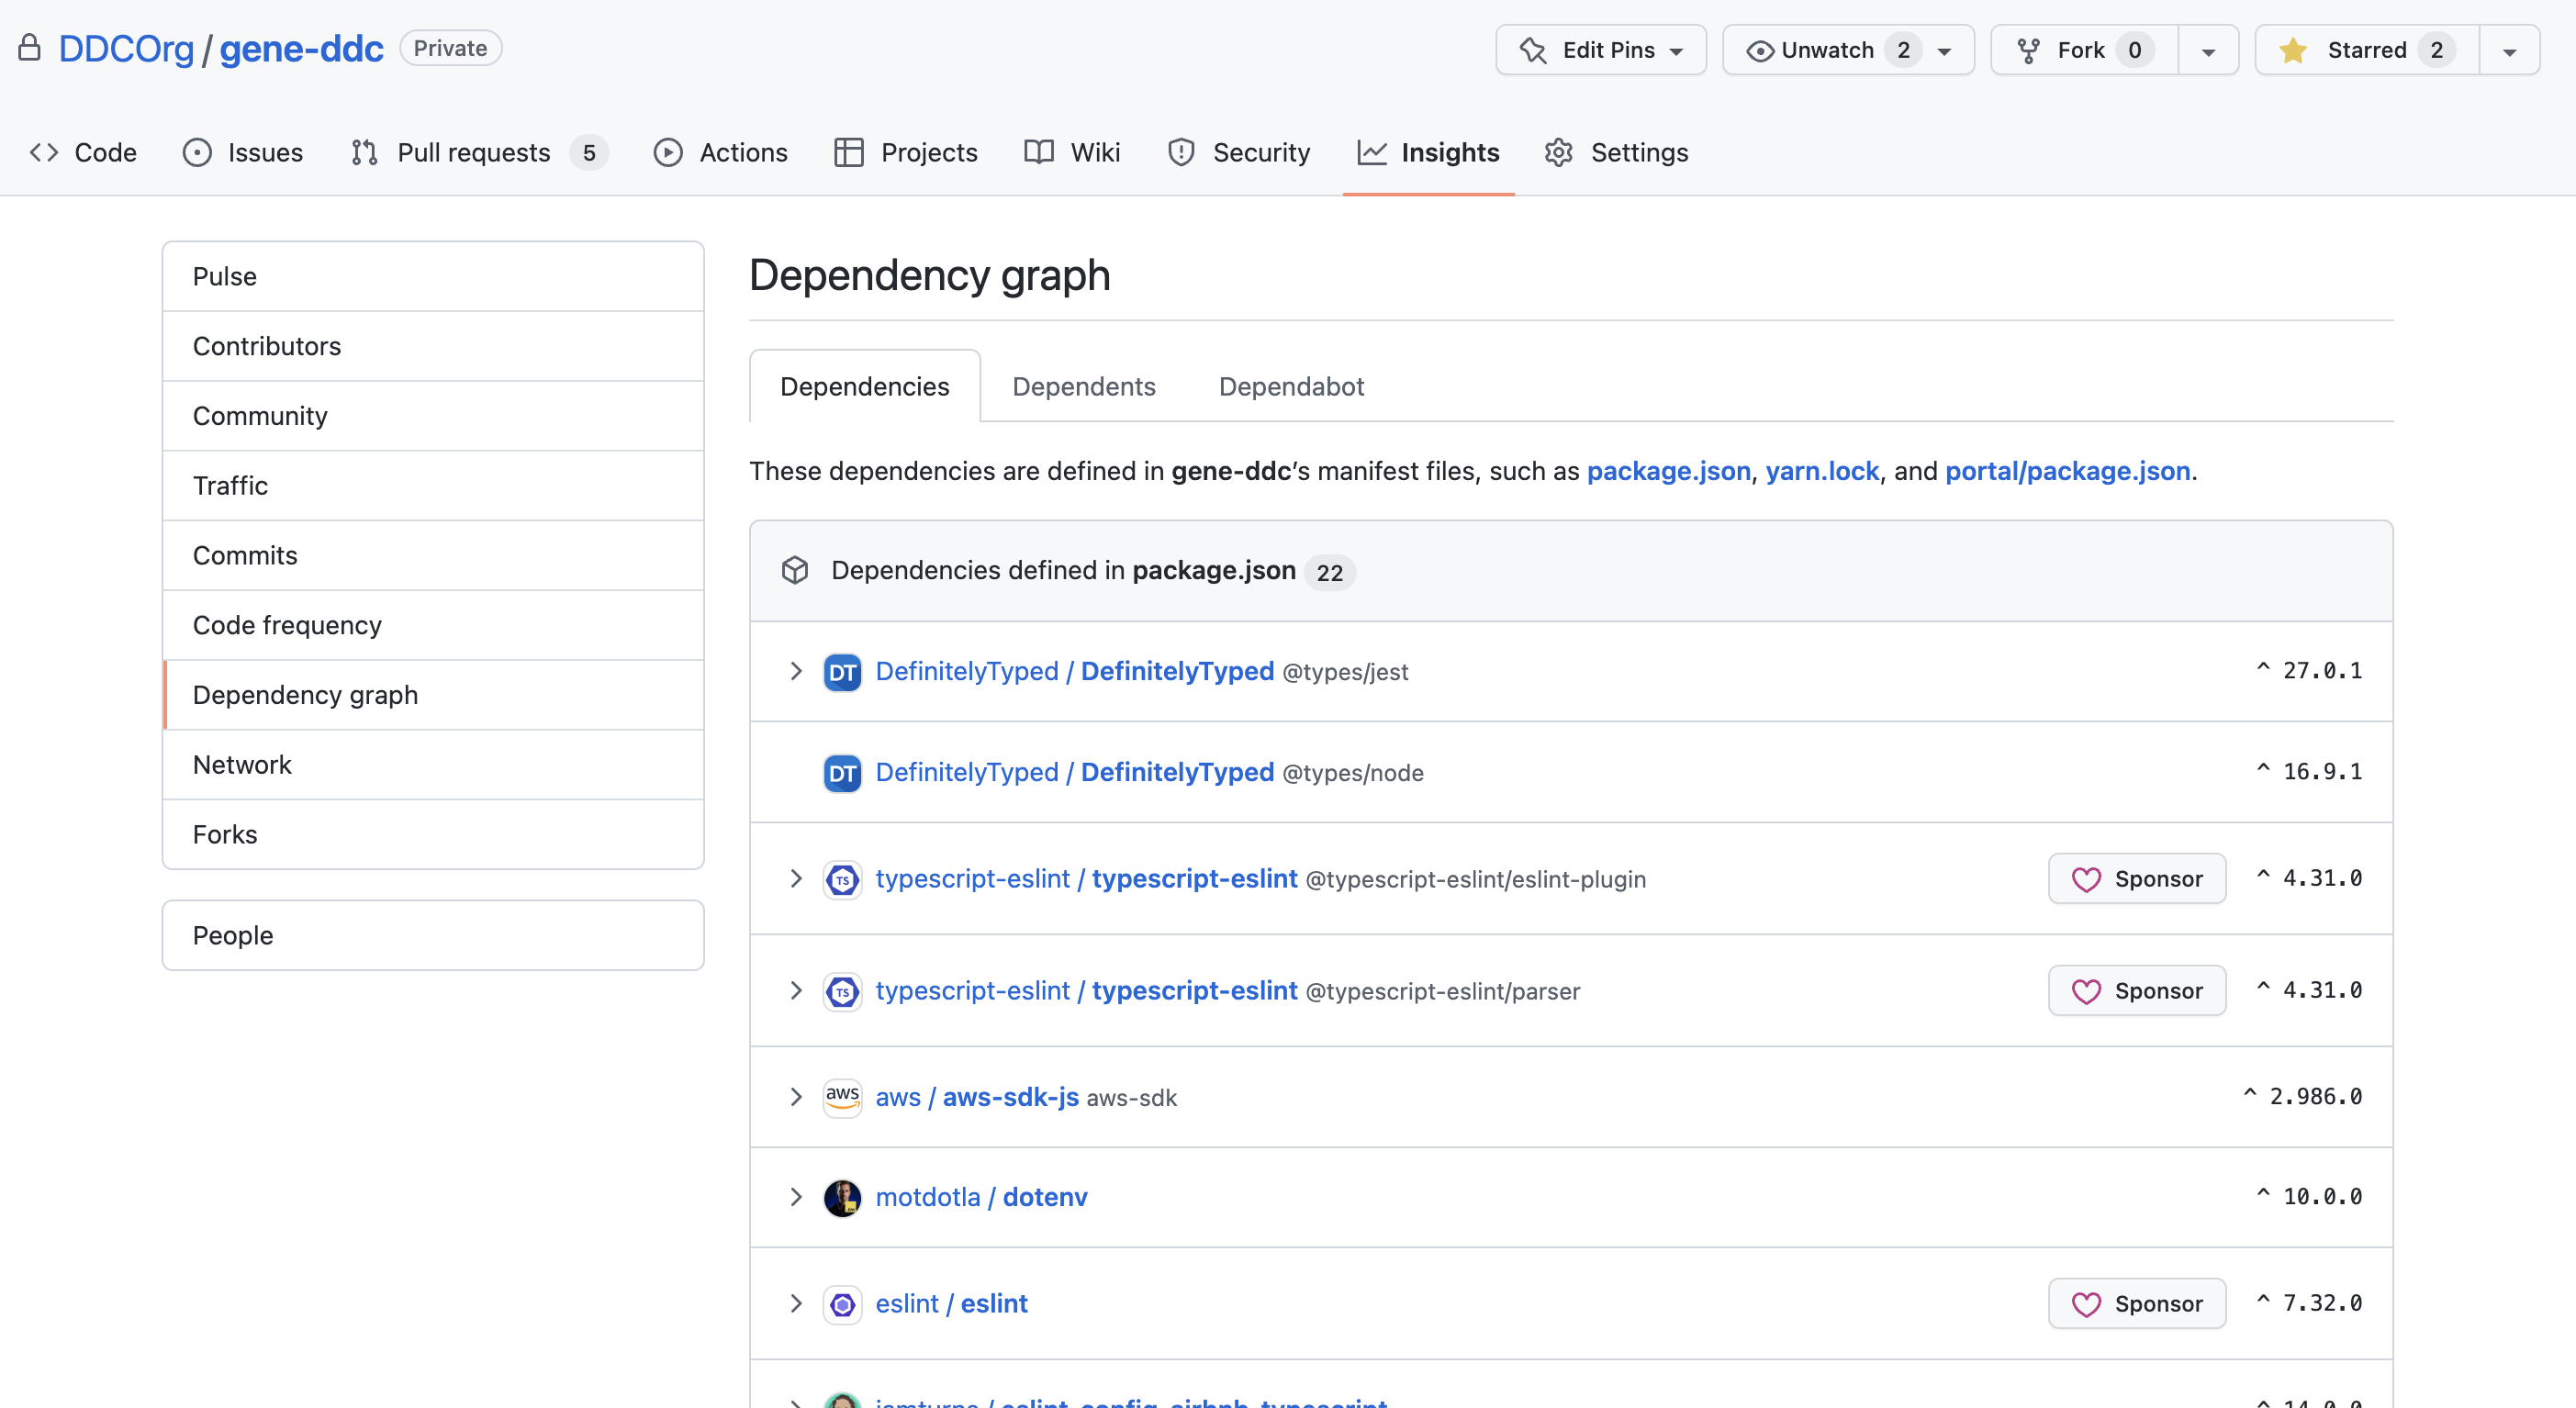Screen dimensions: 2576x1408
Task: Open the starred lists dropdown arrow
Action: 2510,50
